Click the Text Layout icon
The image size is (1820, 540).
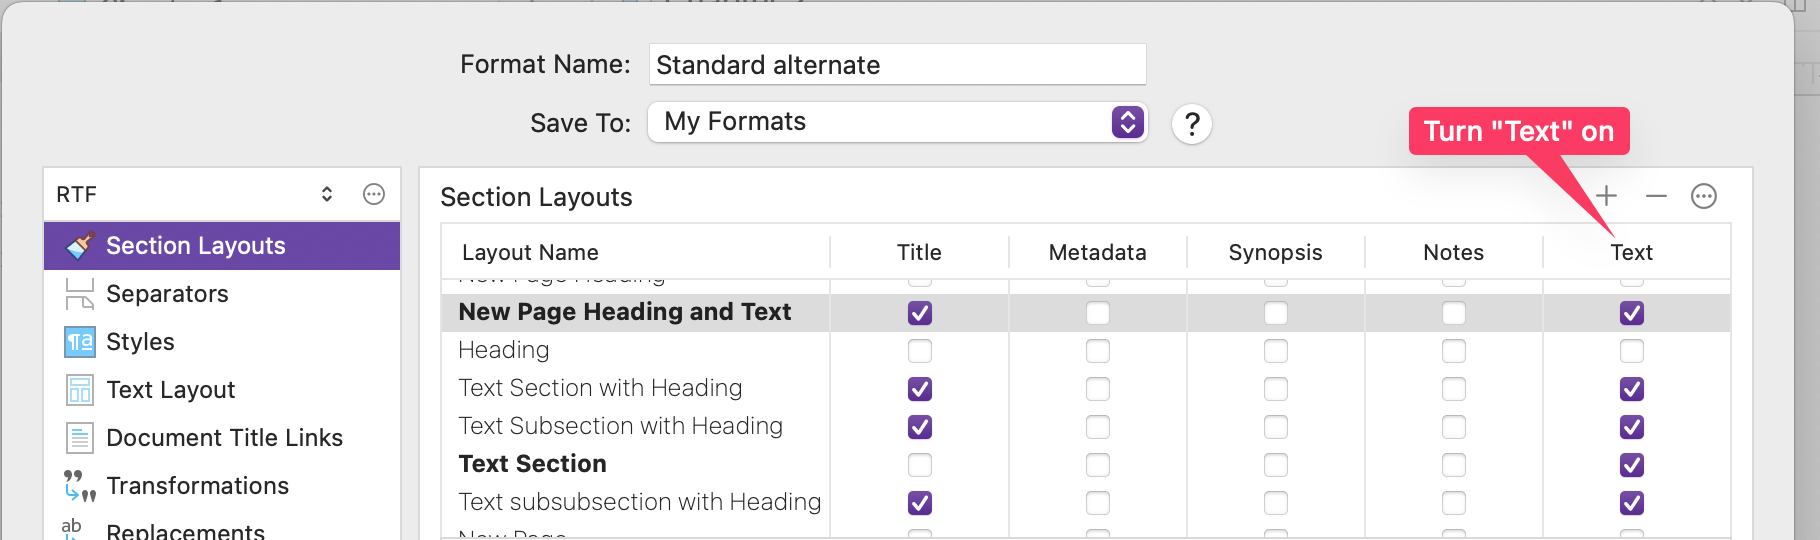tap(80, 390)
